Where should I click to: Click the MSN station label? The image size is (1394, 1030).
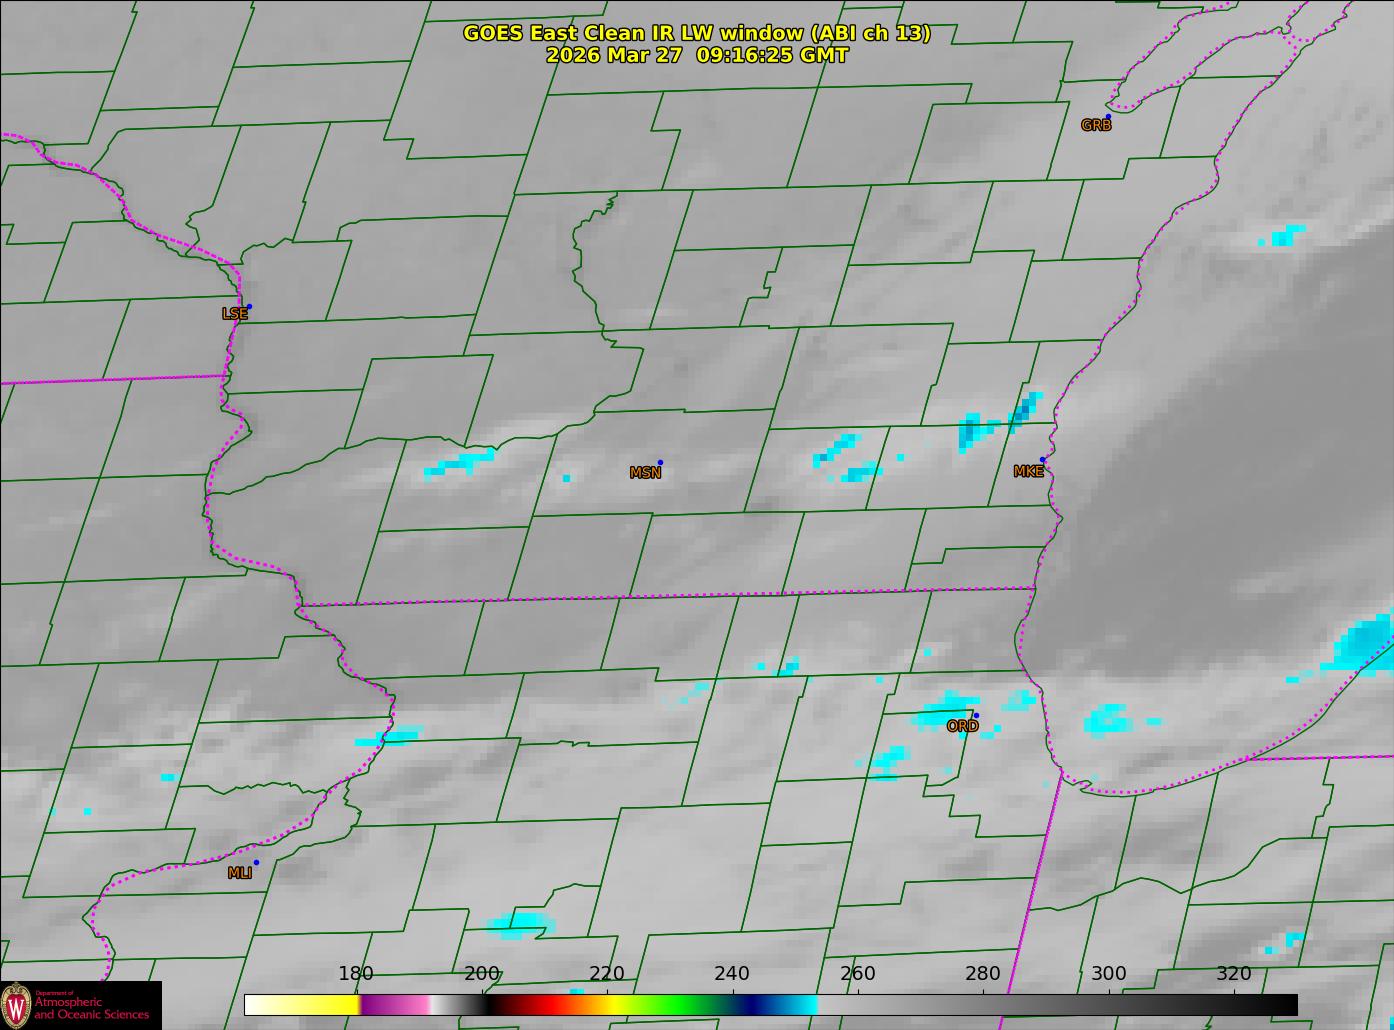pyautogui.click(x=645, y=473)
